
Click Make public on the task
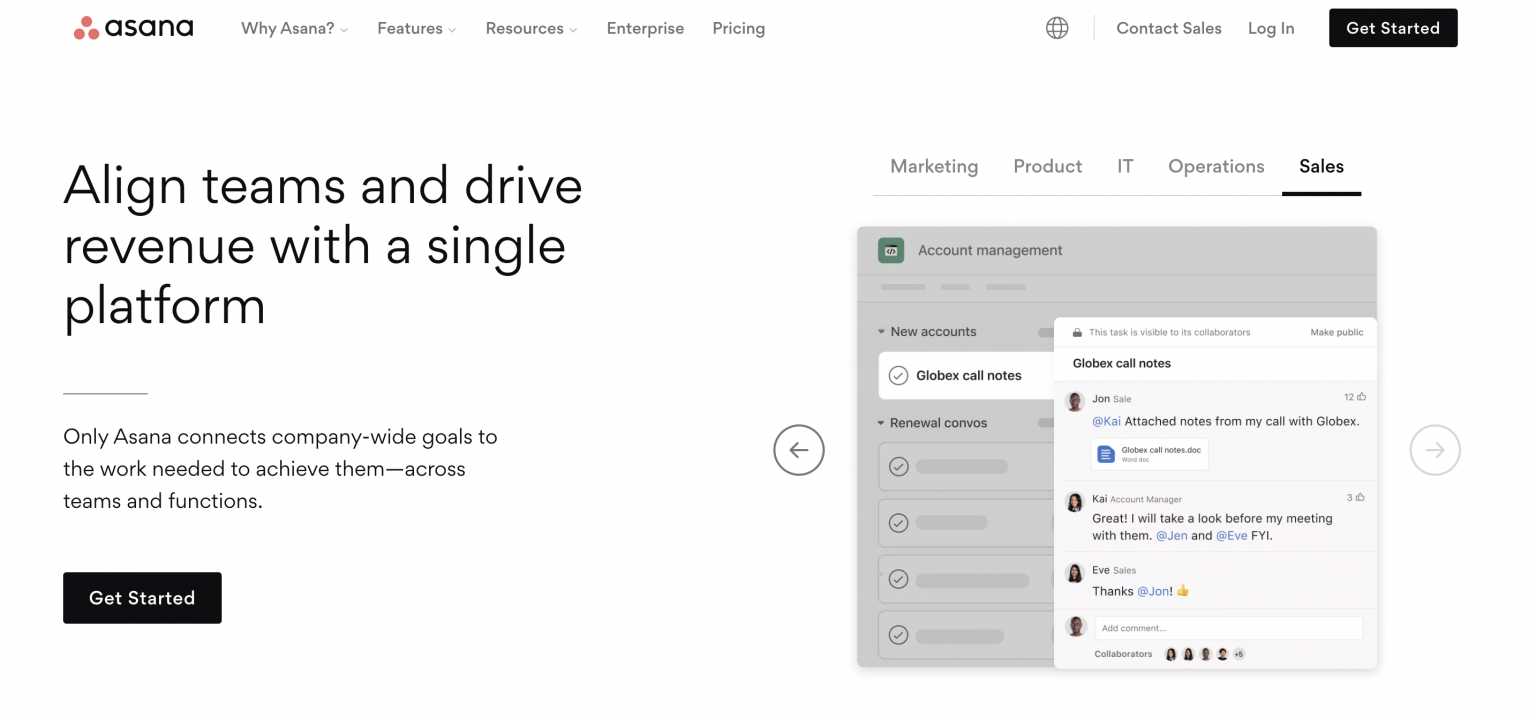(1337, 332)
